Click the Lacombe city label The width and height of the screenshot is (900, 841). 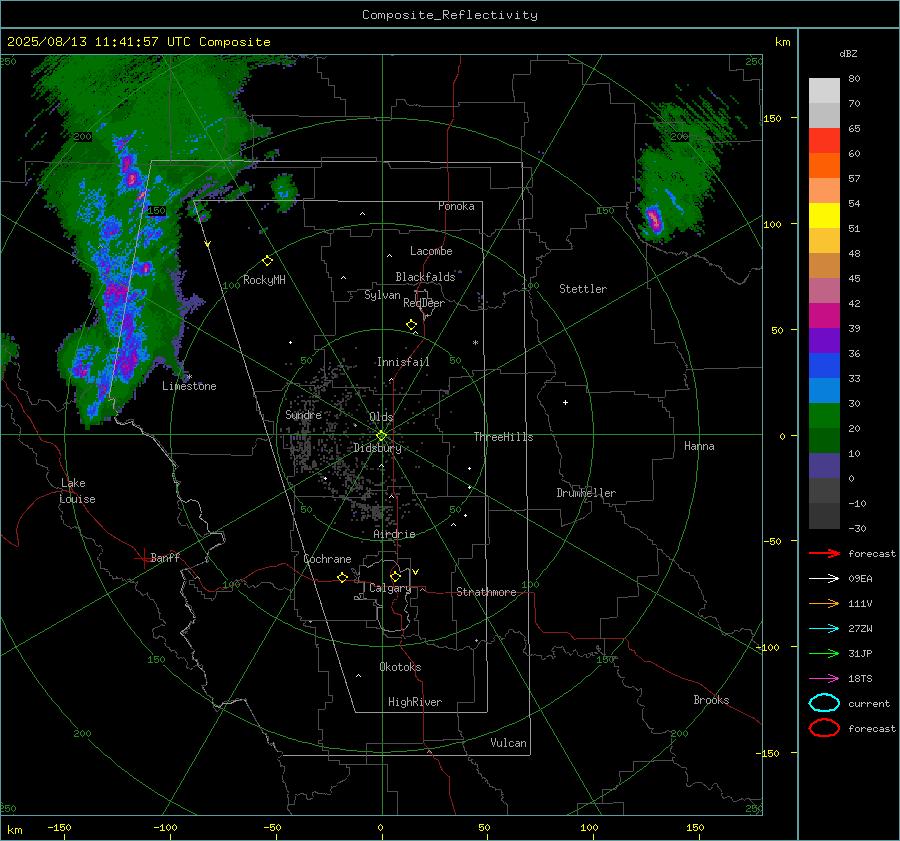tap(431, 251)
